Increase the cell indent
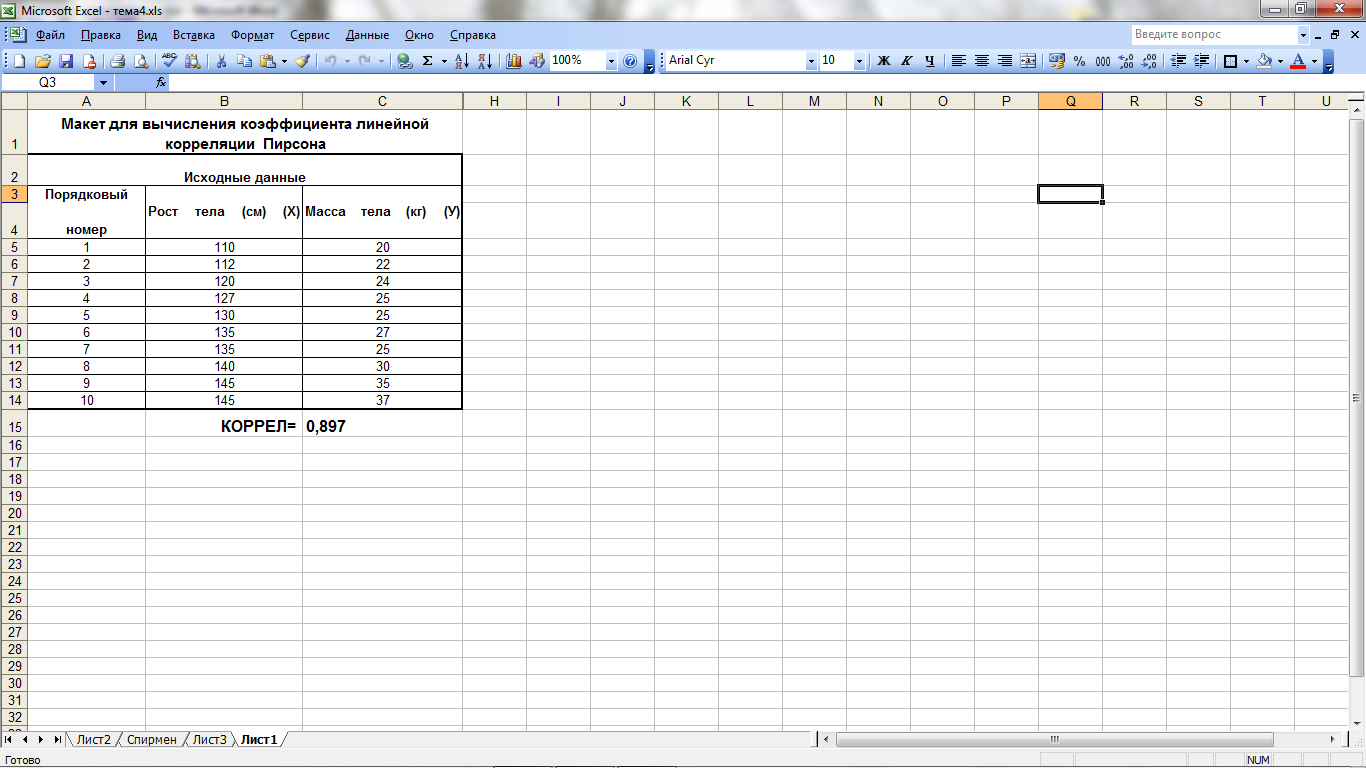Screen dimensions: 1366x768 coord(1201,61)
